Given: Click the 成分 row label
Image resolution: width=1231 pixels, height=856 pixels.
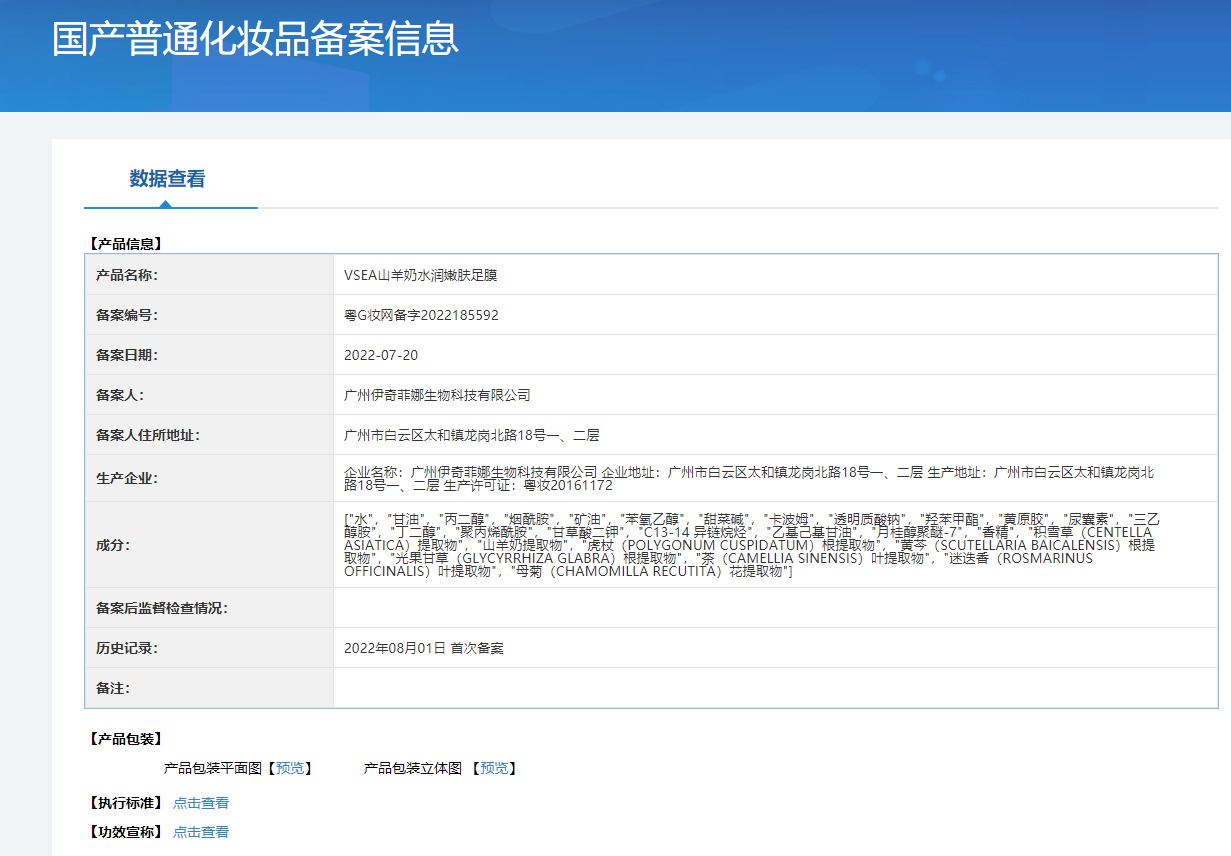Looking at the screenshot, I should point(112,545).
